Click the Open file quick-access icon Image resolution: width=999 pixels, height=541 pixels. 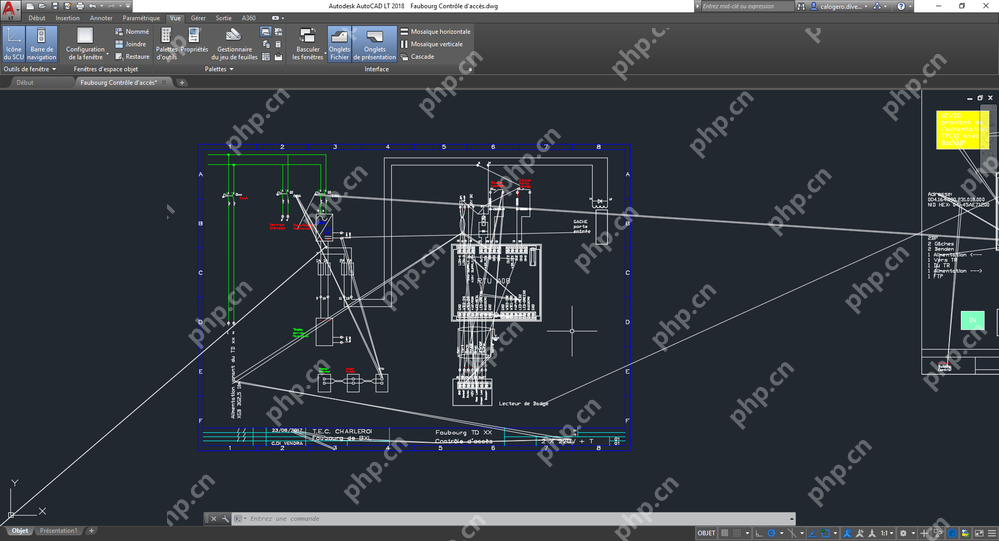click(42, 6)
